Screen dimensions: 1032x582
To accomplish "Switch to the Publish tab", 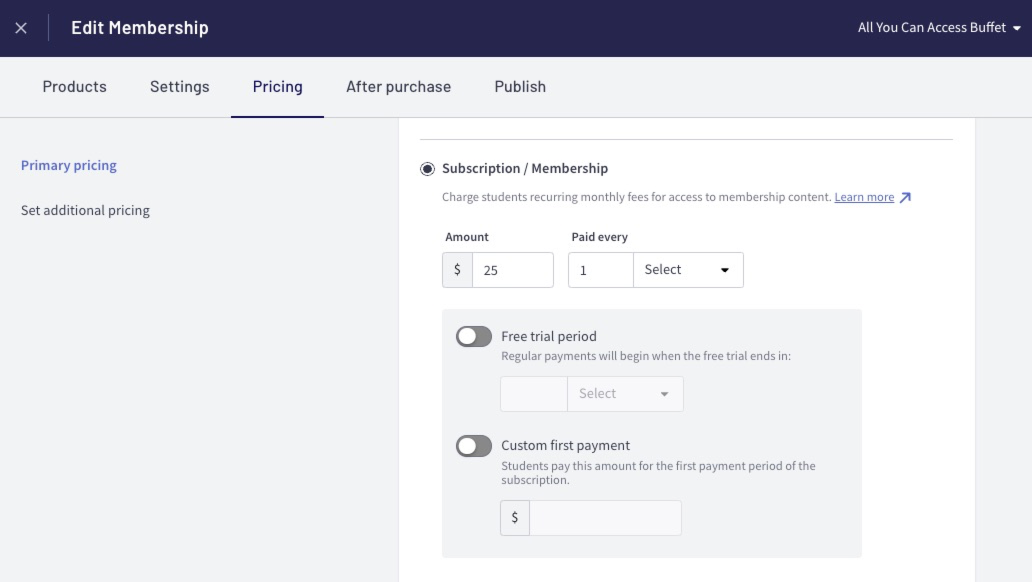I will coord(520,86).
